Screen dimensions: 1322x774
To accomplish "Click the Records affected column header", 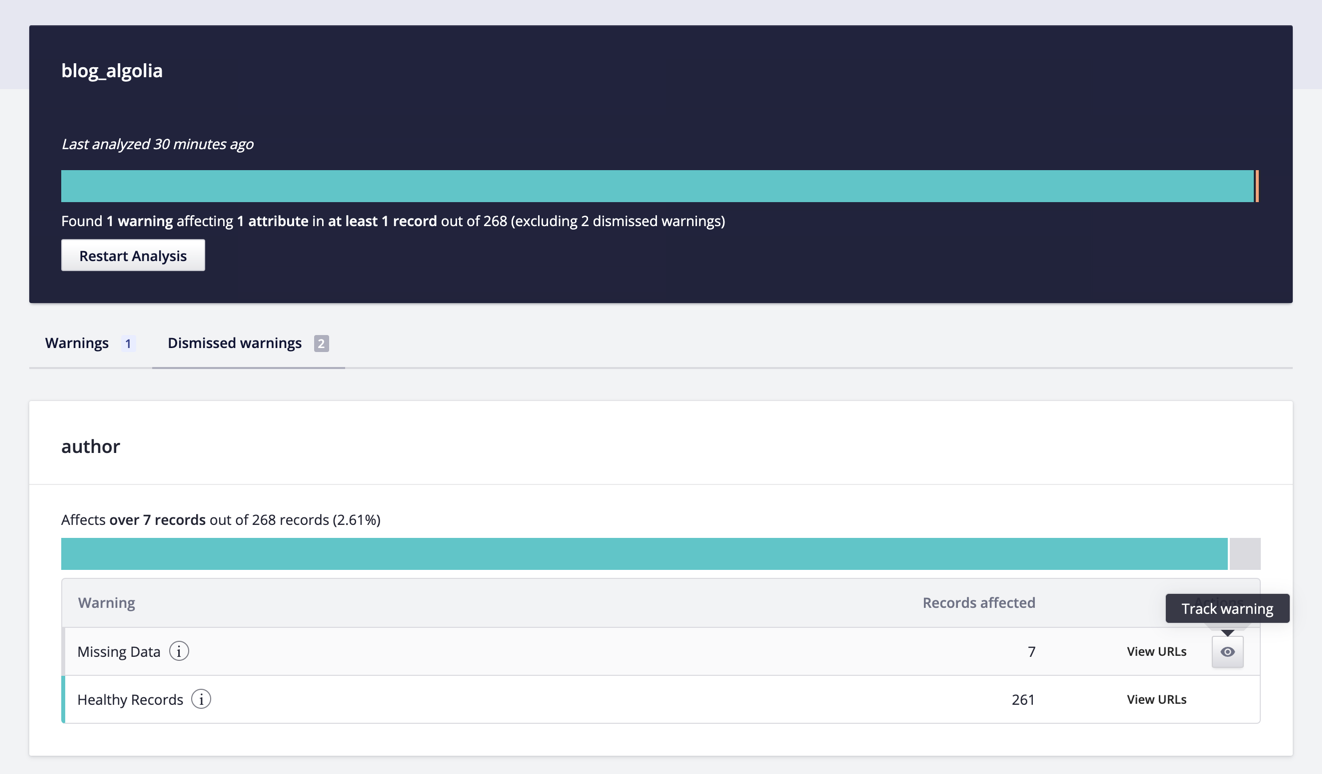I will click(x=979, y=602).
